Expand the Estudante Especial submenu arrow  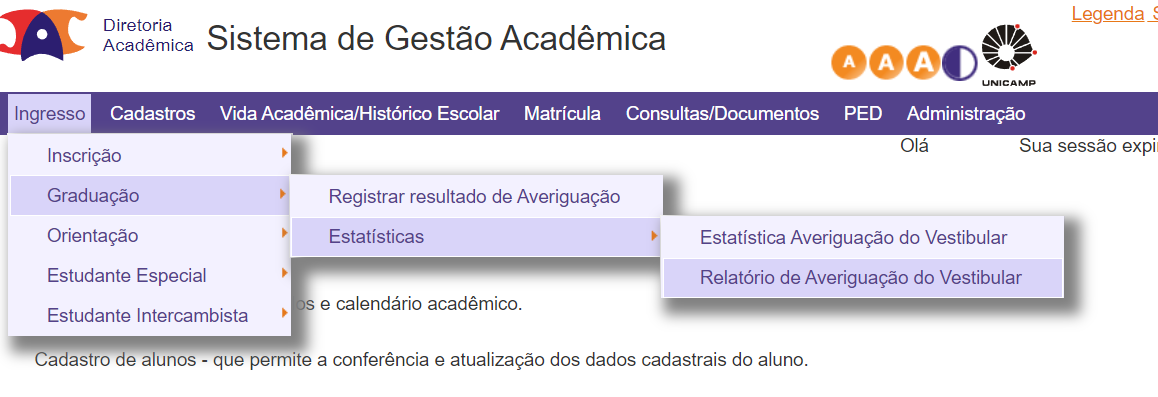pyautogui.click(x=284, y=274)
